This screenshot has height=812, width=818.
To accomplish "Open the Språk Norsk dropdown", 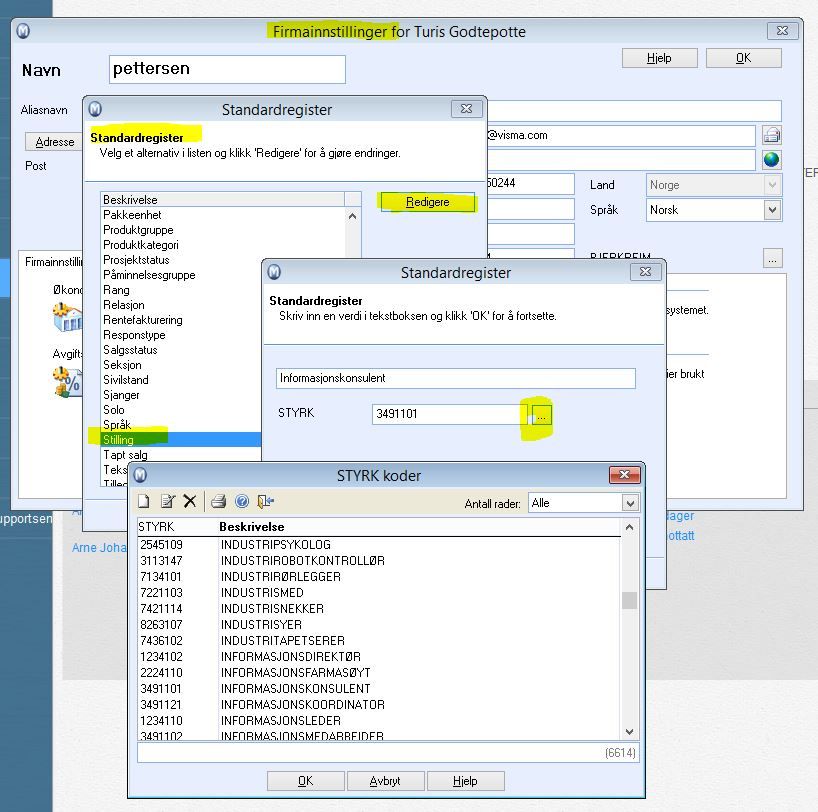I will pyautogui.click(x=772, y=210).
